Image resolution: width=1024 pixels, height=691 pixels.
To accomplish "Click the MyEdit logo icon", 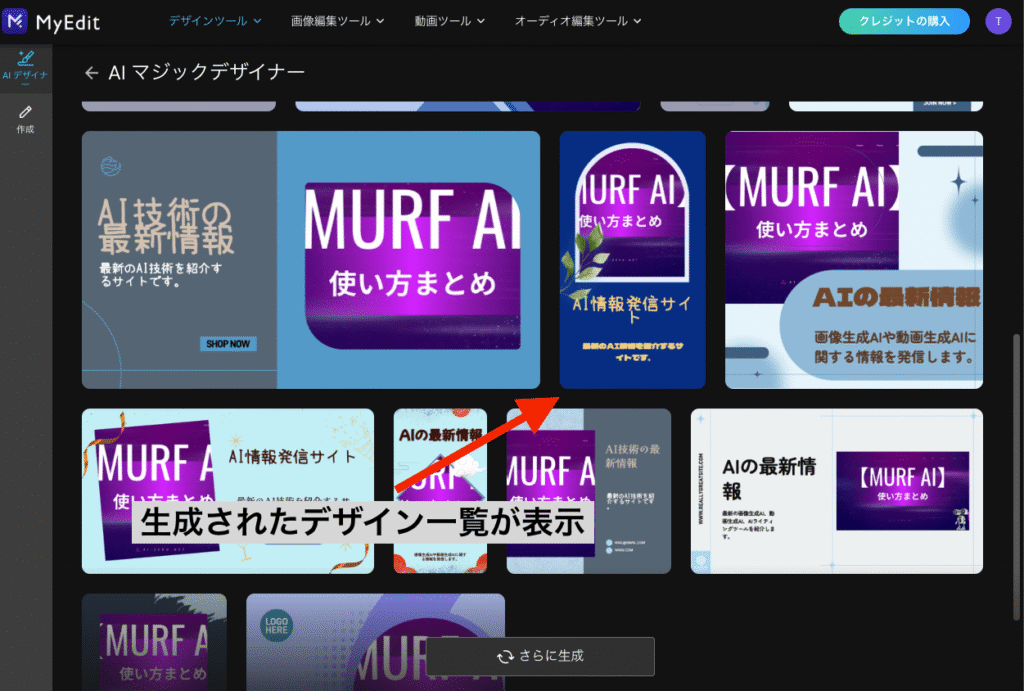I will click(x=15, y=21).
